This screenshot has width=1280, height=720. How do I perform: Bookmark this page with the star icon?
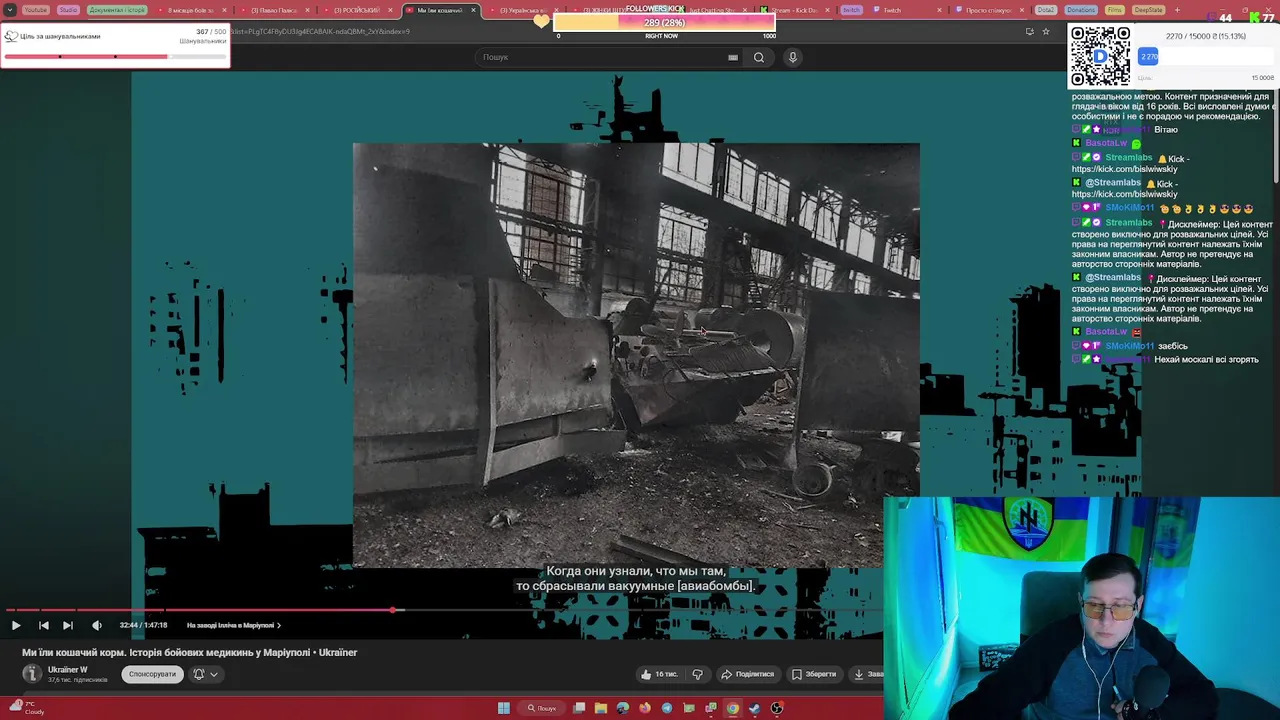pyautogui.click(x=1046, y=31)
